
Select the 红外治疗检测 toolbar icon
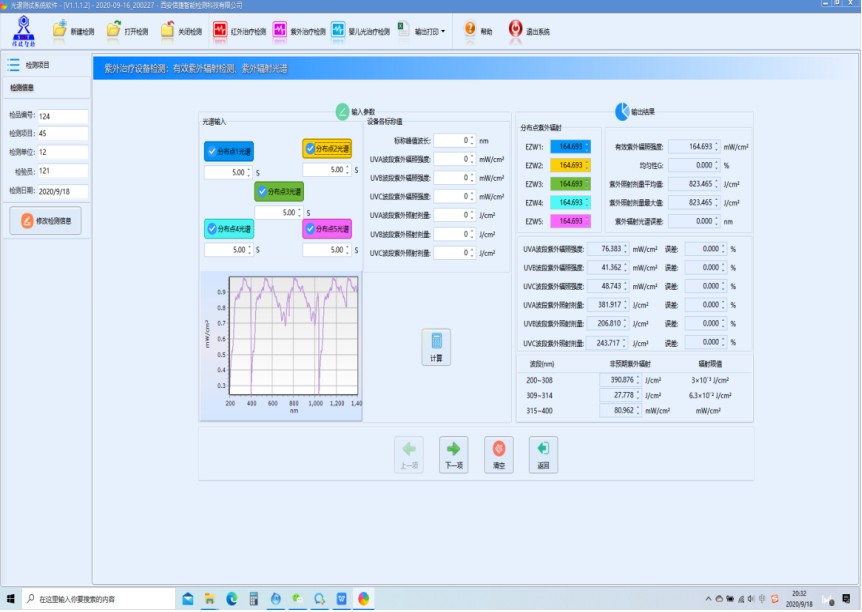coord(221,31)
